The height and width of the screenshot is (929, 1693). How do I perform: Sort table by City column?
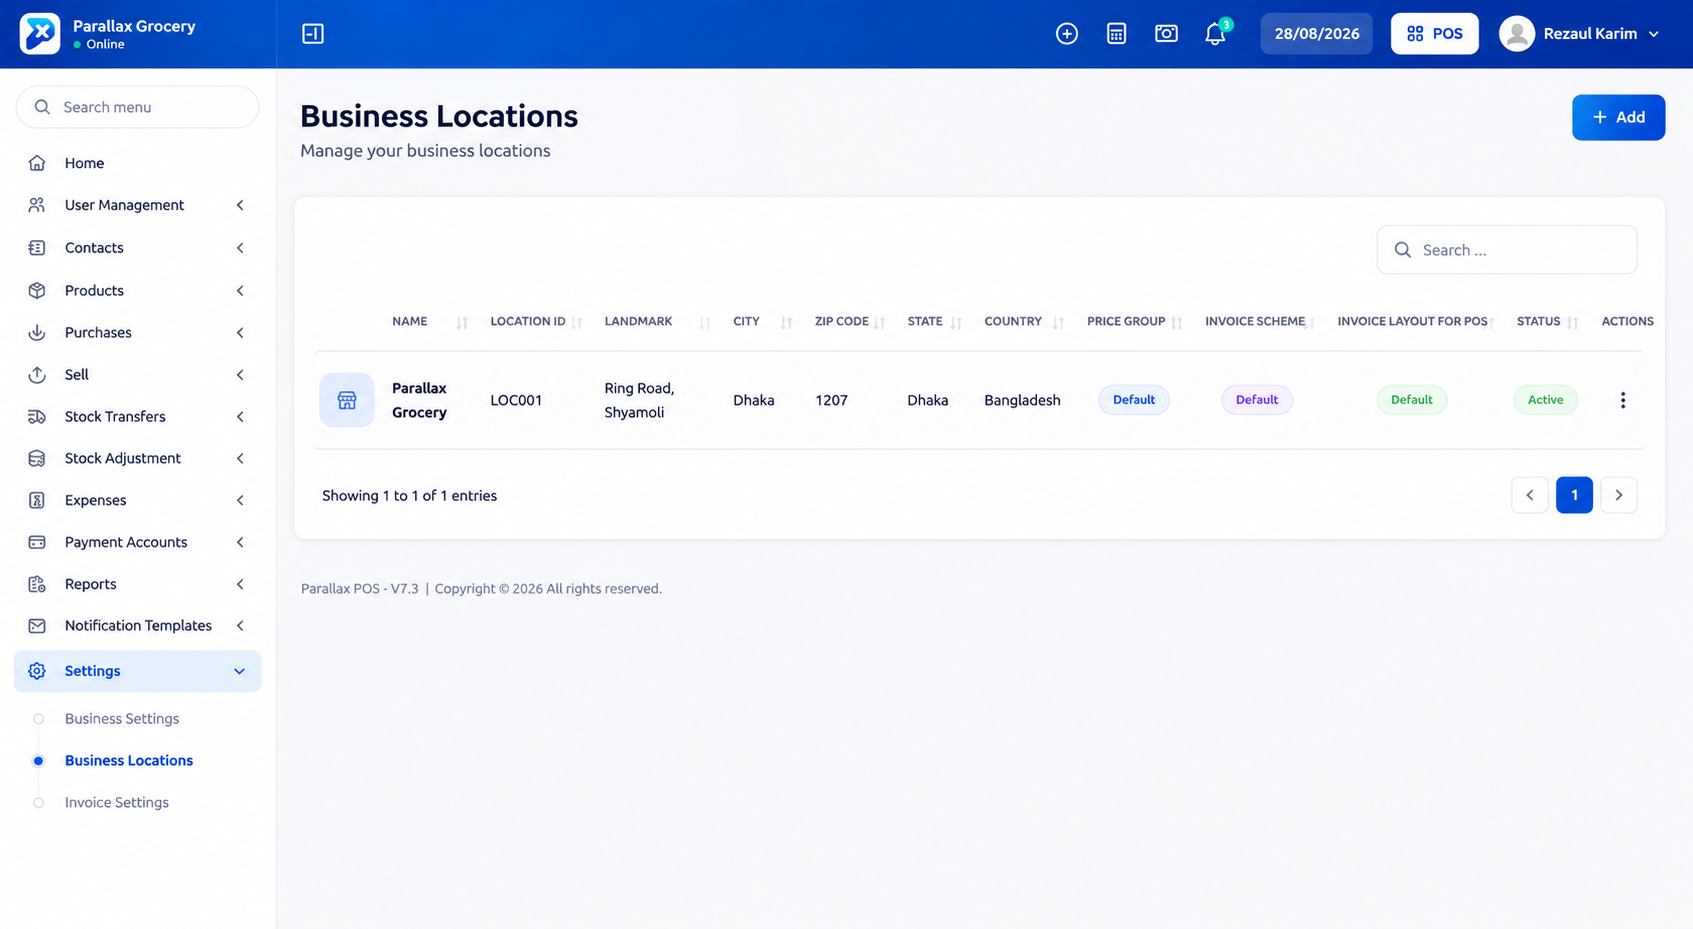pyautogui.click(x=762, y=322)
